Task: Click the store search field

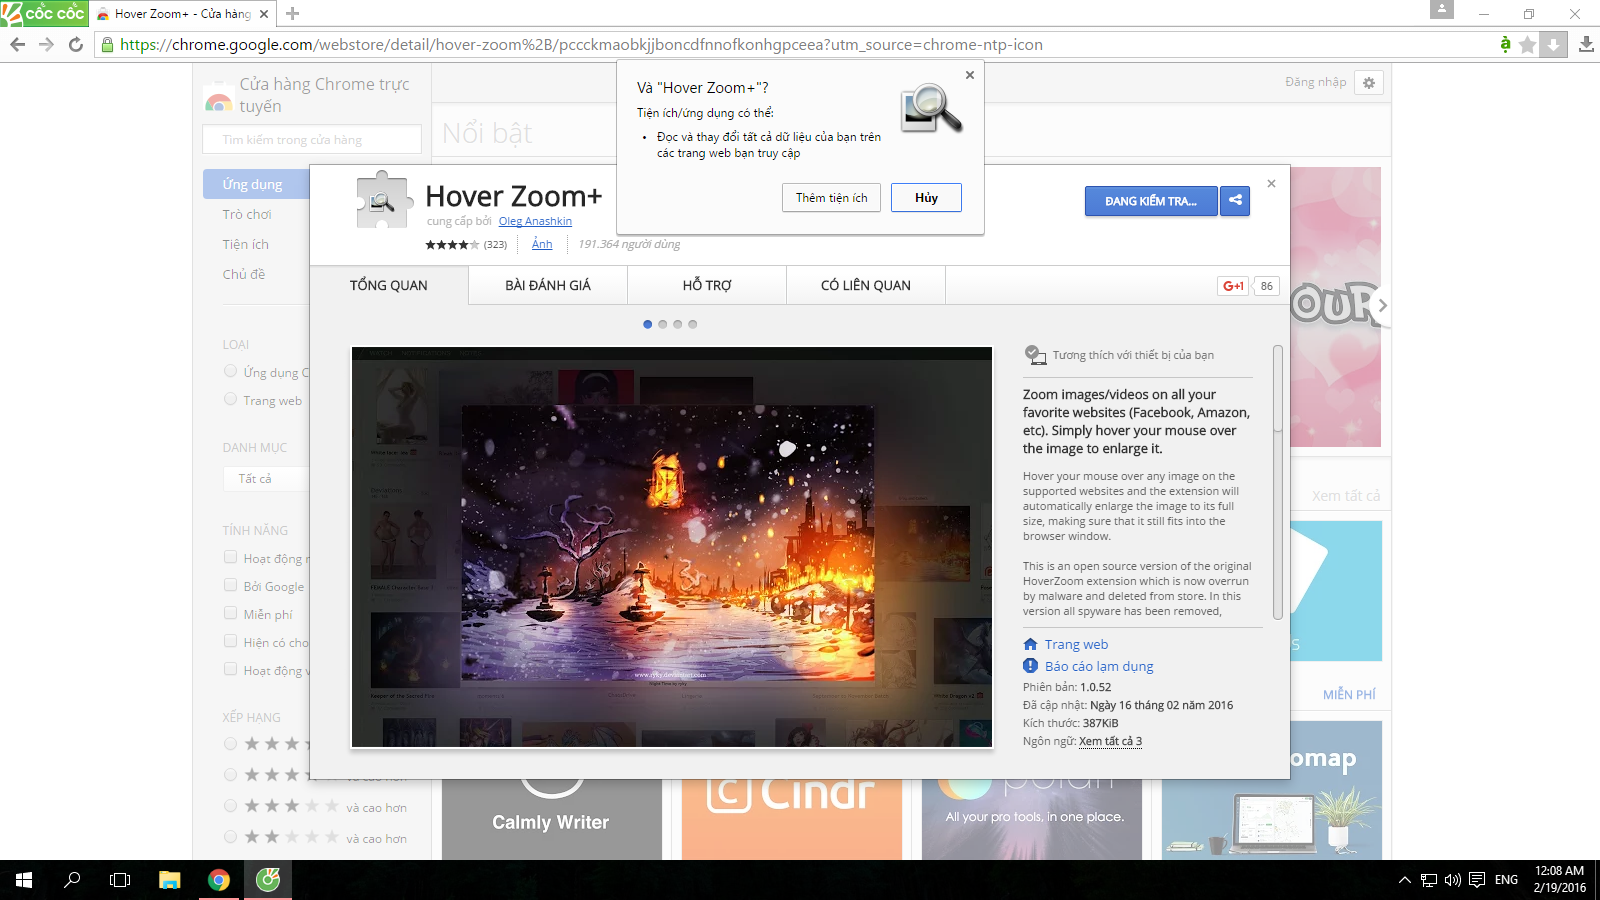Action: click(312, 139)
